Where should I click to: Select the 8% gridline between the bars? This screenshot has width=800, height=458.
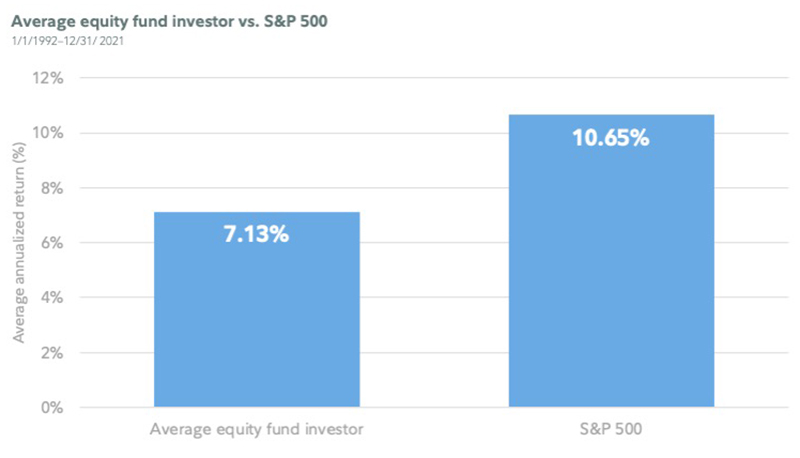(x=433, y=188)
